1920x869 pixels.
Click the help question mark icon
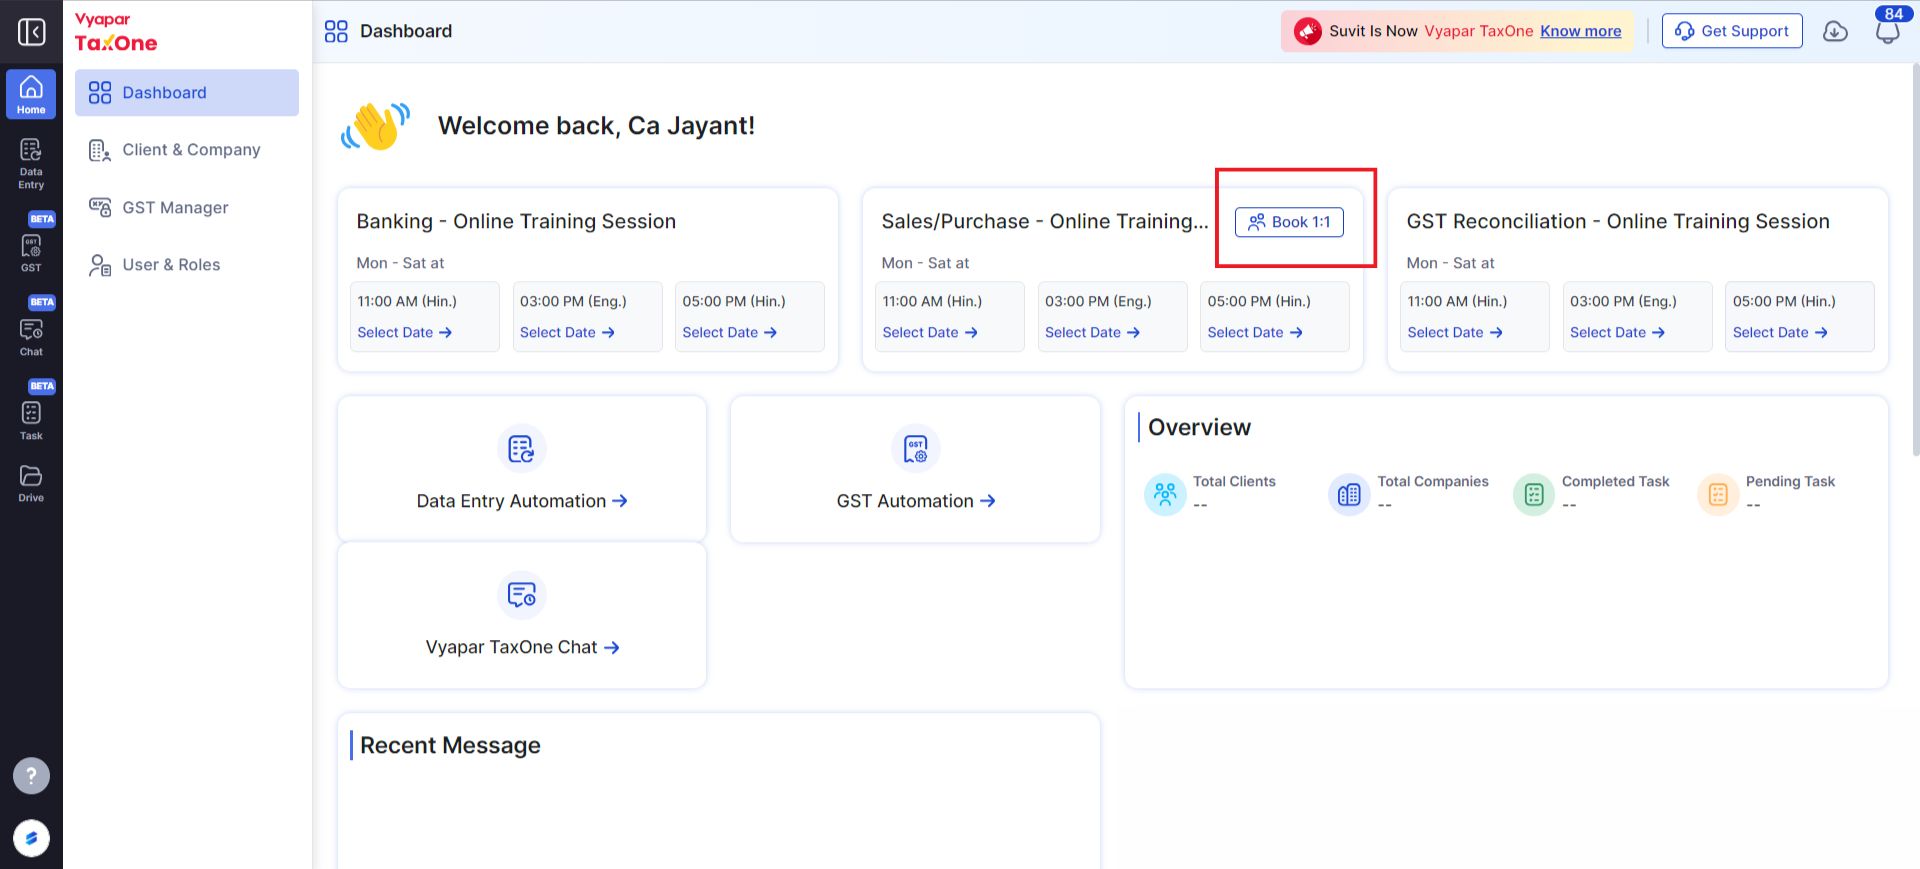coord(31,776)
